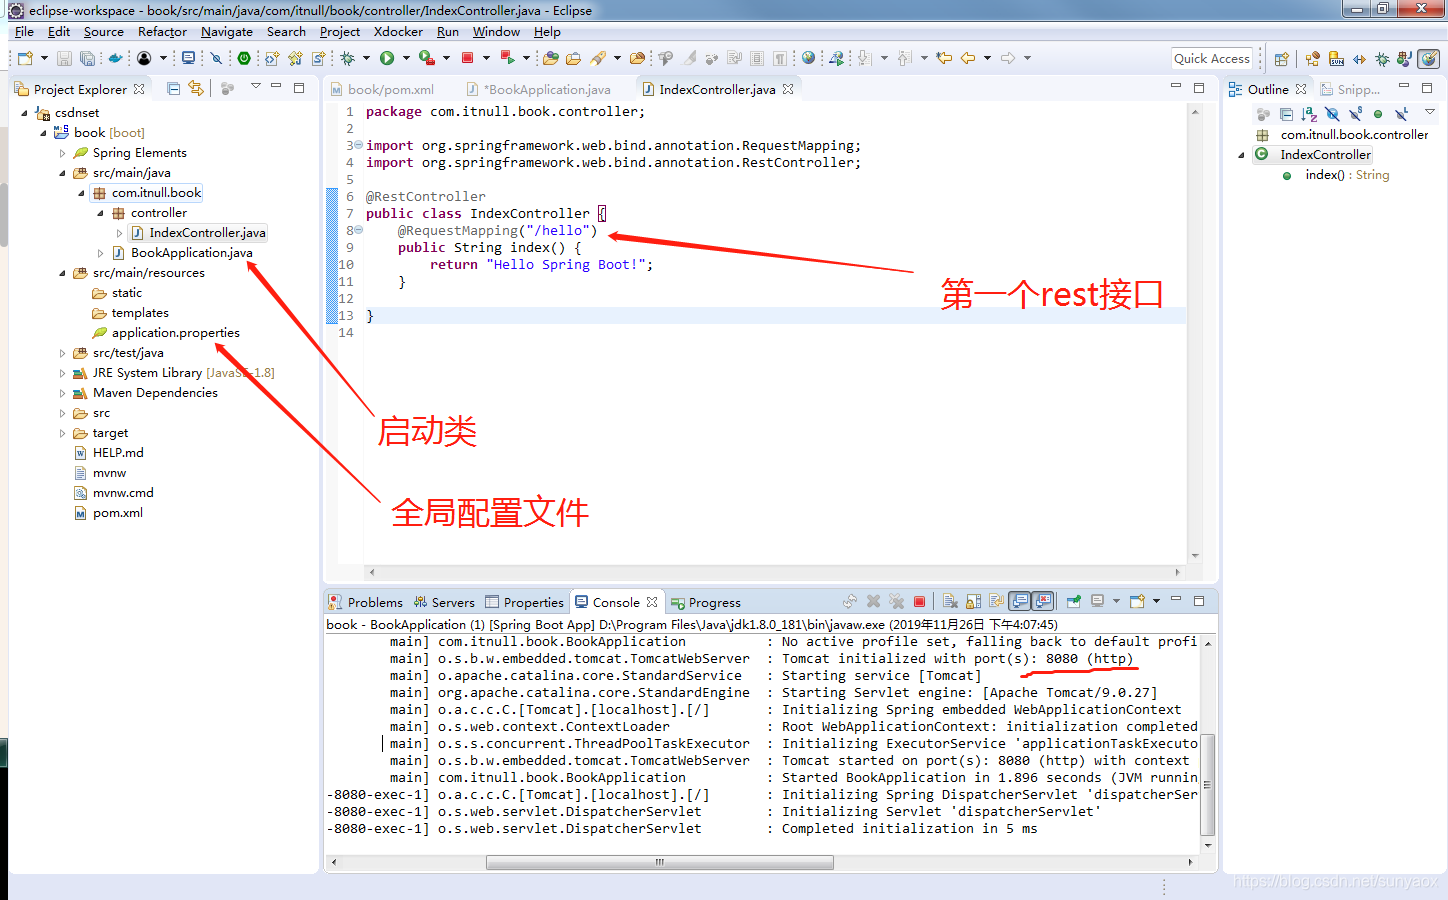The width and height of the screenshot is (1448, 900).
Task: Open the web browser globe icon
Action: click(x=808, y=58)
